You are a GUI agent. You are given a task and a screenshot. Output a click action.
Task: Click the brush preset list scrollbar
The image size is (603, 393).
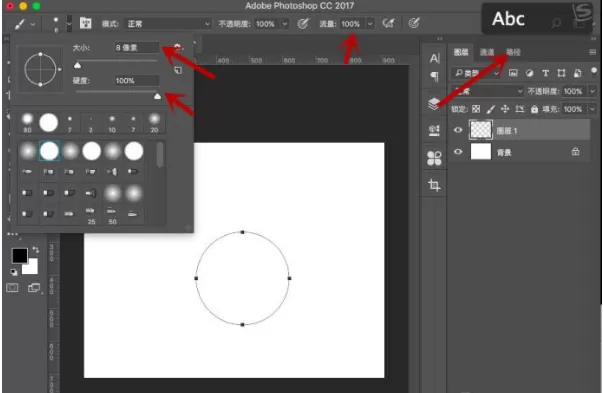(x=160, y=155)
